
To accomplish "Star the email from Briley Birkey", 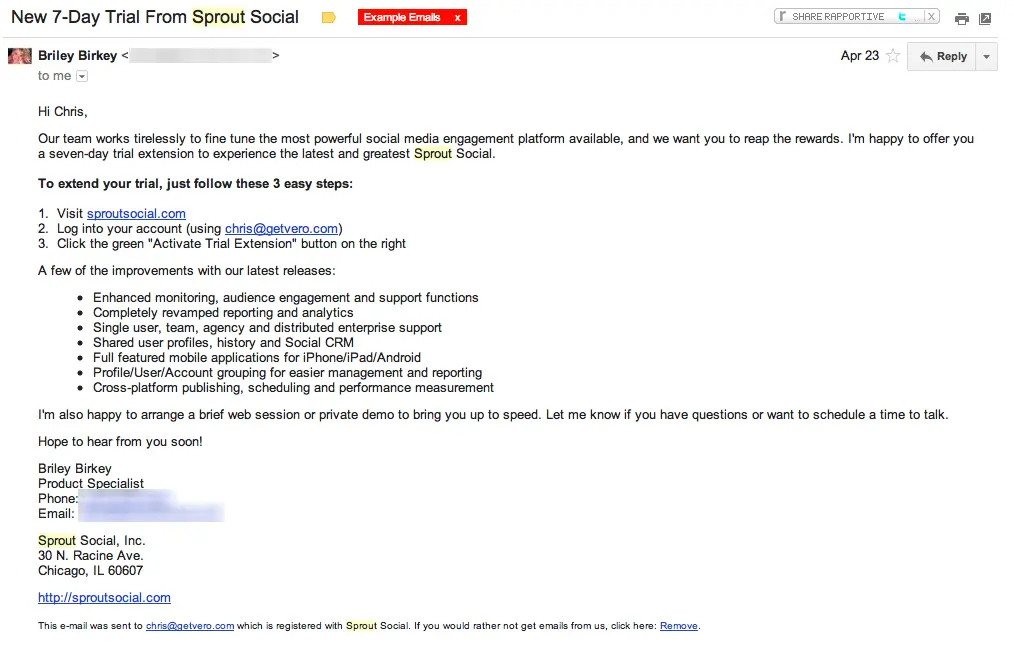I will tap(893, 56).
